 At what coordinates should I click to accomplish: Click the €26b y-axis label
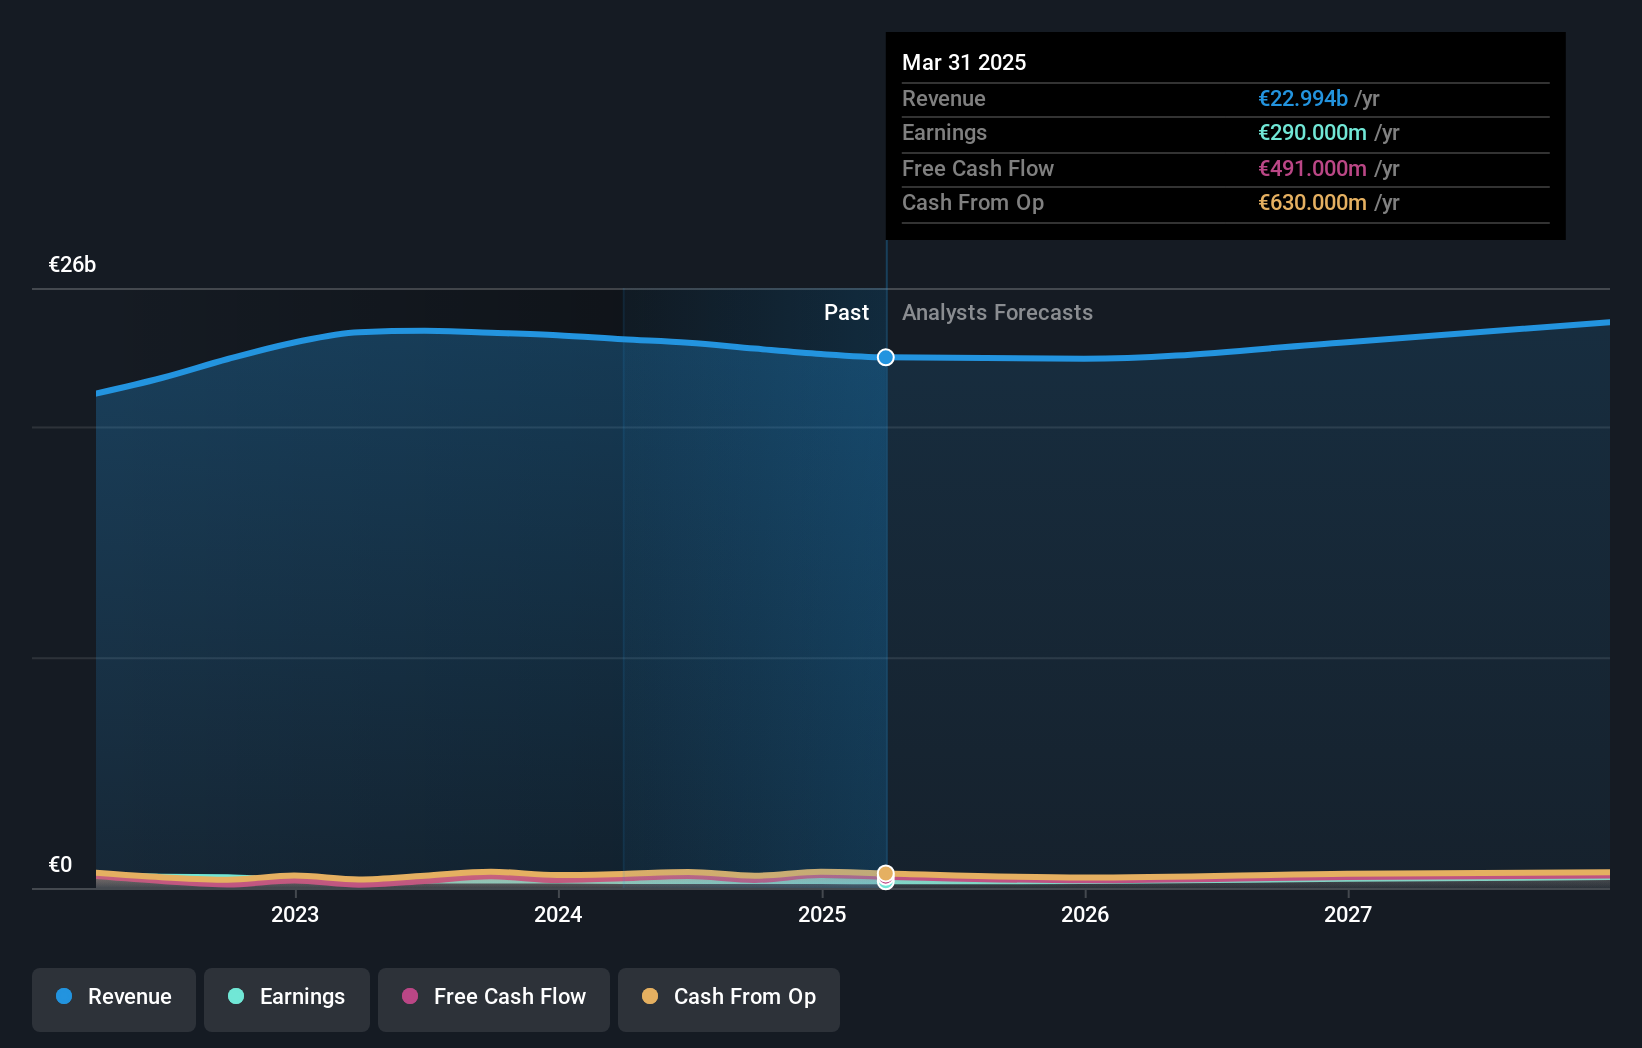point(72,264)
